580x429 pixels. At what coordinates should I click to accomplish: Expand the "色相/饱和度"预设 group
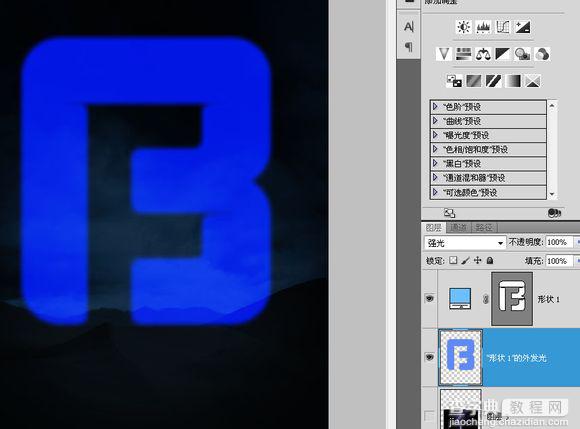[435, 149]
